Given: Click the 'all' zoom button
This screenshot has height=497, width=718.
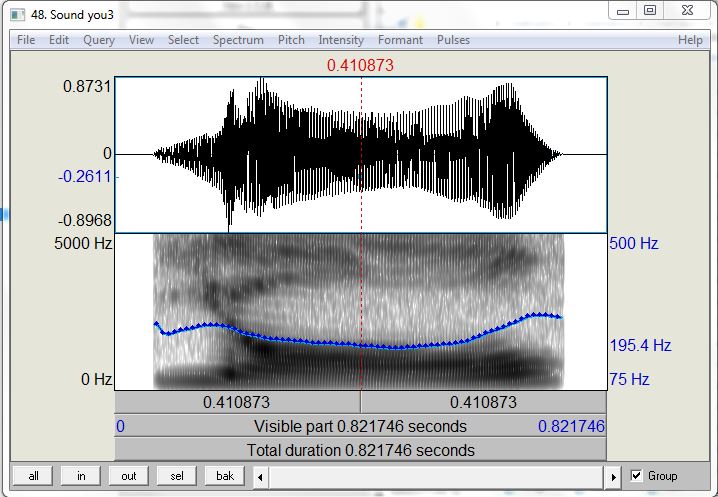Looking at the screenshot, I should point(33,476).
